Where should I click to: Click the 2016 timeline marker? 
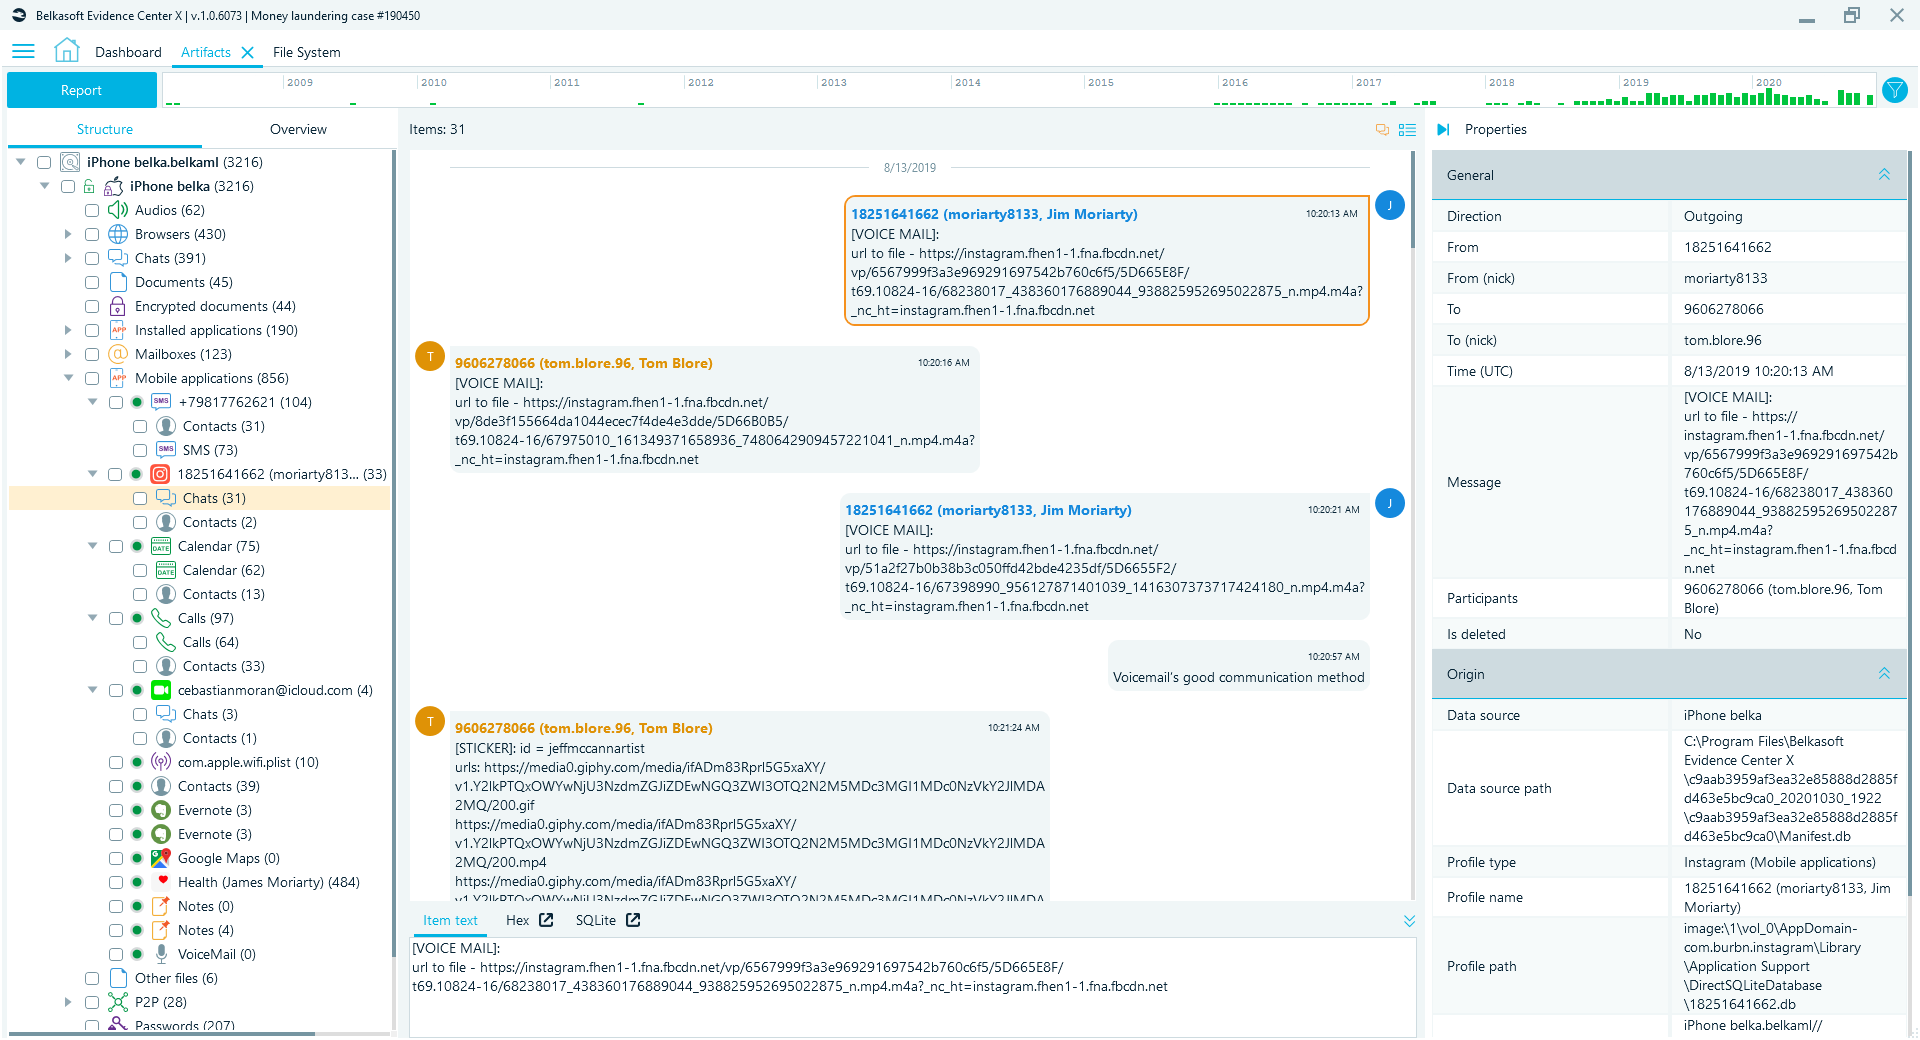coord(1234,83)
